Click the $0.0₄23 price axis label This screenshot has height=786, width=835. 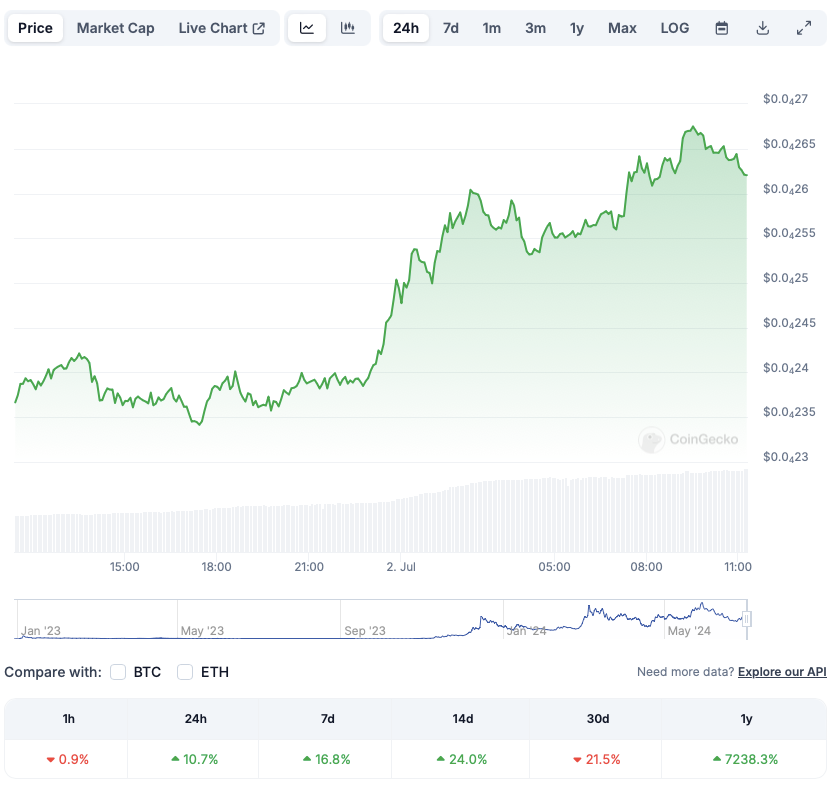coord(785,457)
